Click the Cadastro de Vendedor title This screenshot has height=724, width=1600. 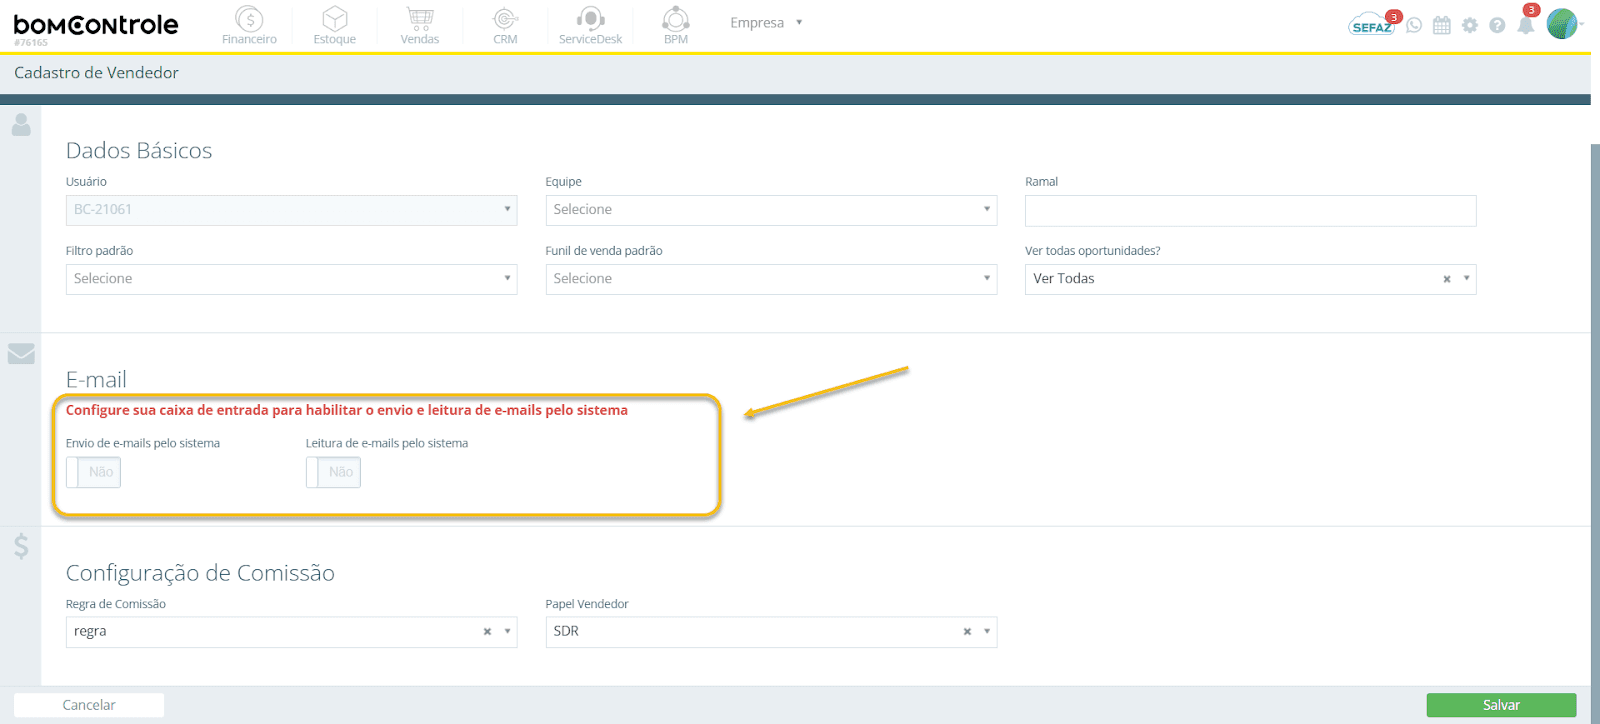tap(96, 73)
